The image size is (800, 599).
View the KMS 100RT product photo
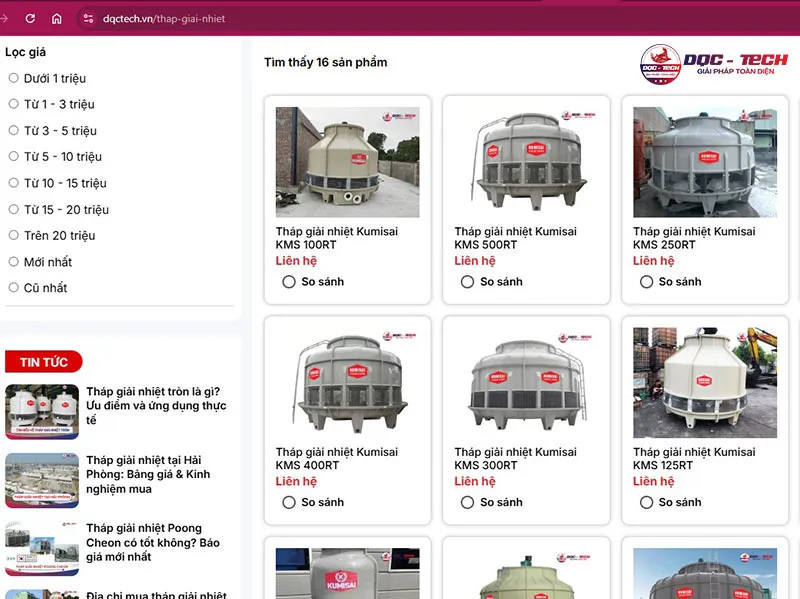(x=347, y=162)
